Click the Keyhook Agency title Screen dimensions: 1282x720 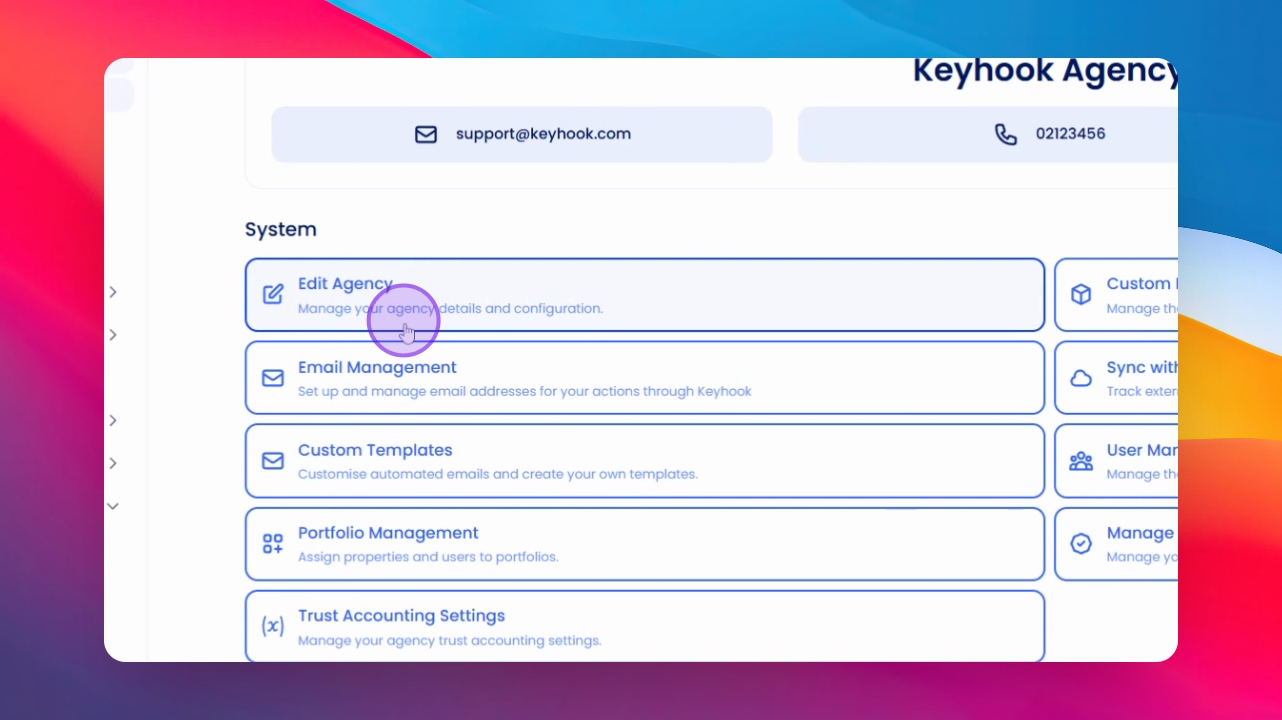click(x=1045, y=71)
